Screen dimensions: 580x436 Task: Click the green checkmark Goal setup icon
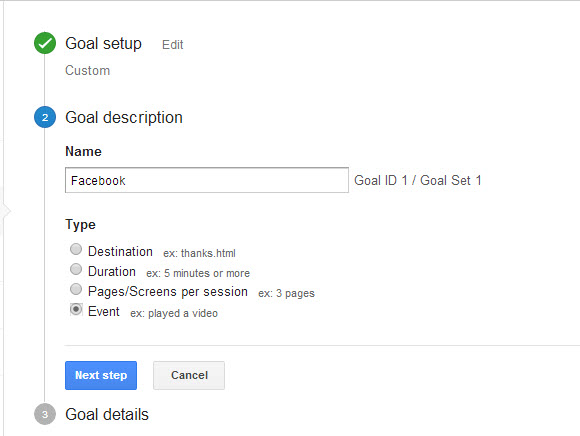click(x=45, y=43)
